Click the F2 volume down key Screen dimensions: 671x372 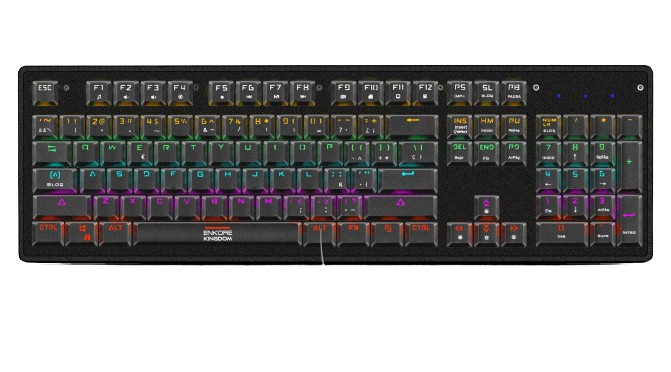pyautogui.click(x=125, y=92)
